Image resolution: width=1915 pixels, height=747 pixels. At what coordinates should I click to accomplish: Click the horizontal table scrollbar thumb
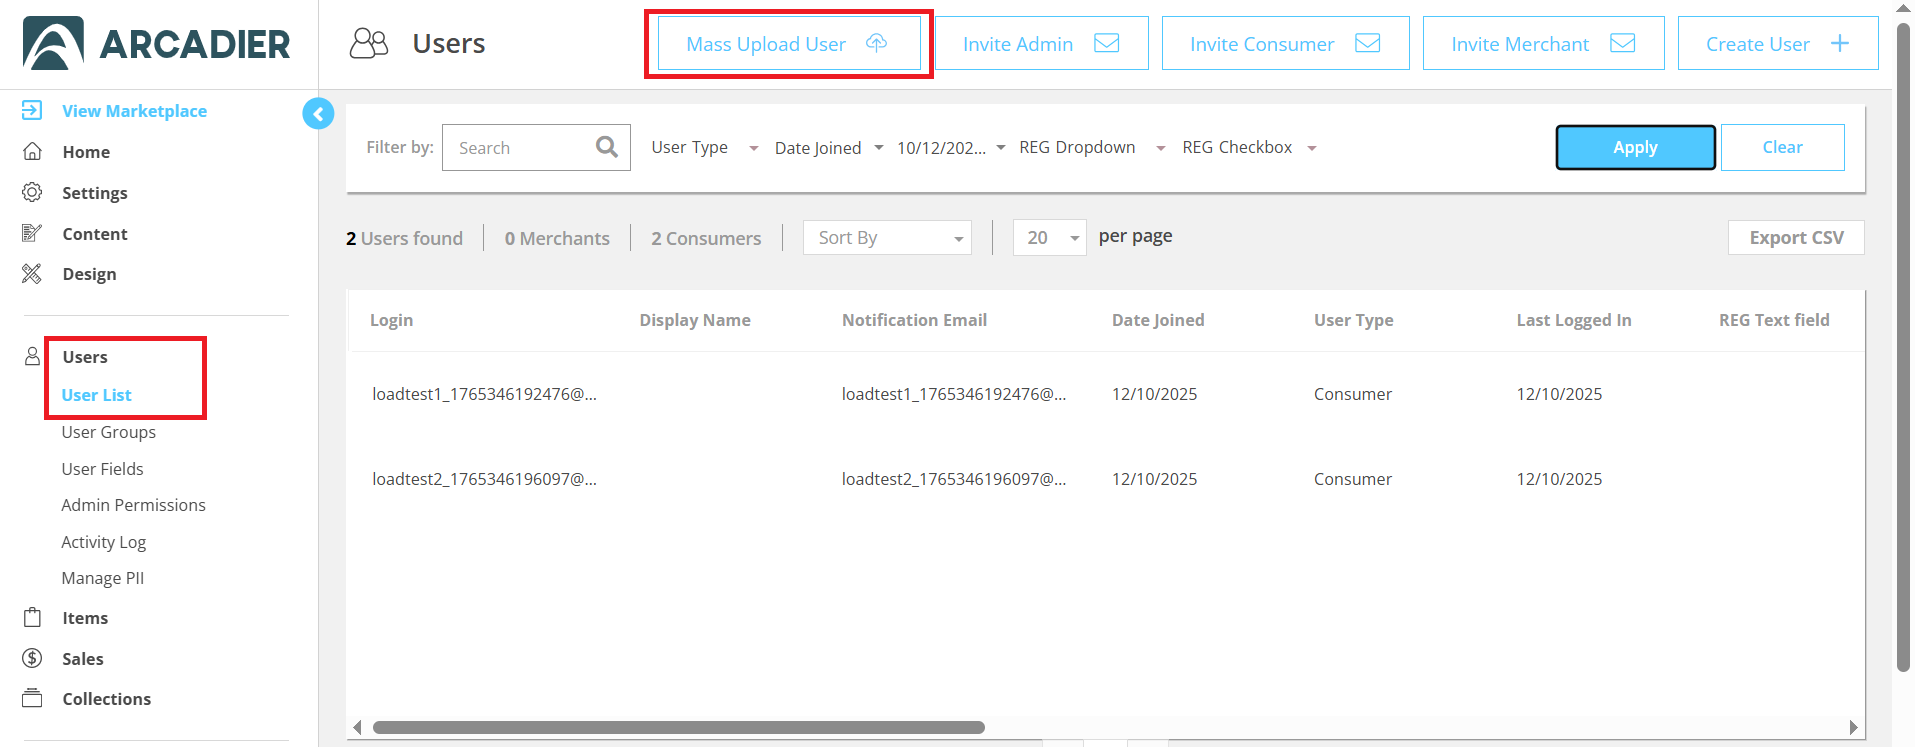pos(679,727)
